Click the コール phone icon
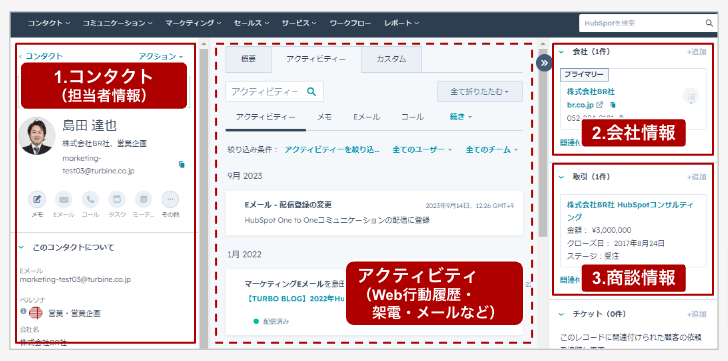The width and height of the screenshot is (728, 361). (x=90, y=200)
